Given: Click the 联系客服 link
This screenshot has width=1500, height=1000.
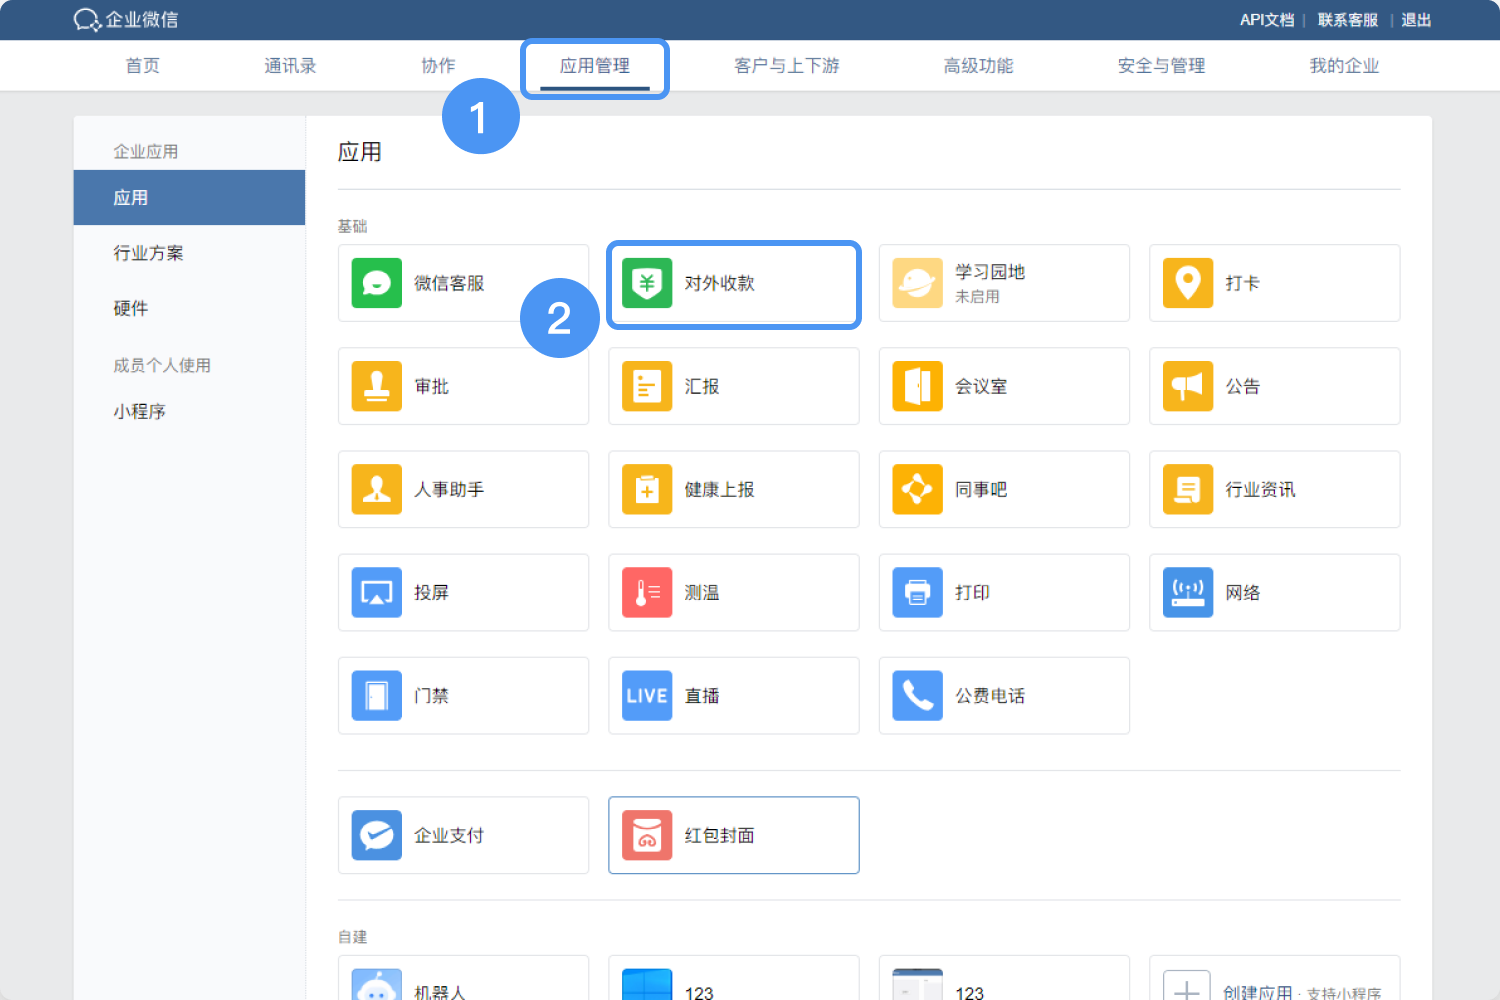Looking at the screenshot, I should click(1348, 20).
